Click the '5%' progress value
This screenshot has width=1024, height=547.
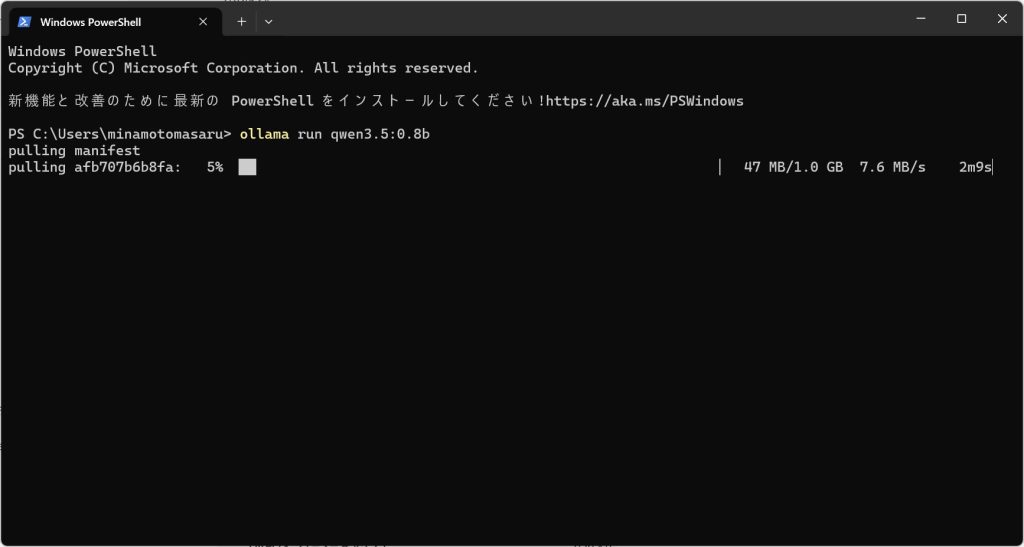(x=215, y=168)
